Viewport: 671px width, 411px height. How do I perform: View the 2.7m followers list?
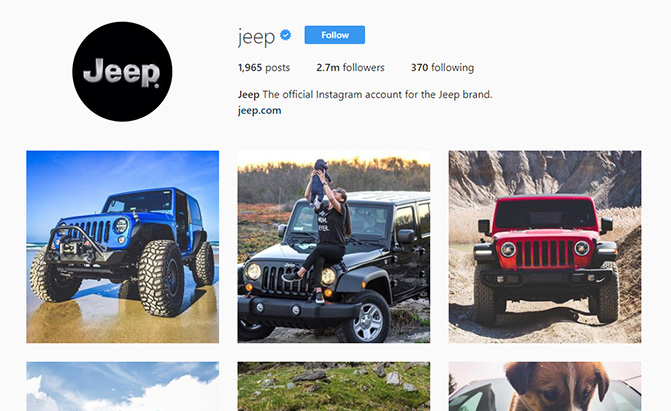[x=350, y=67]
